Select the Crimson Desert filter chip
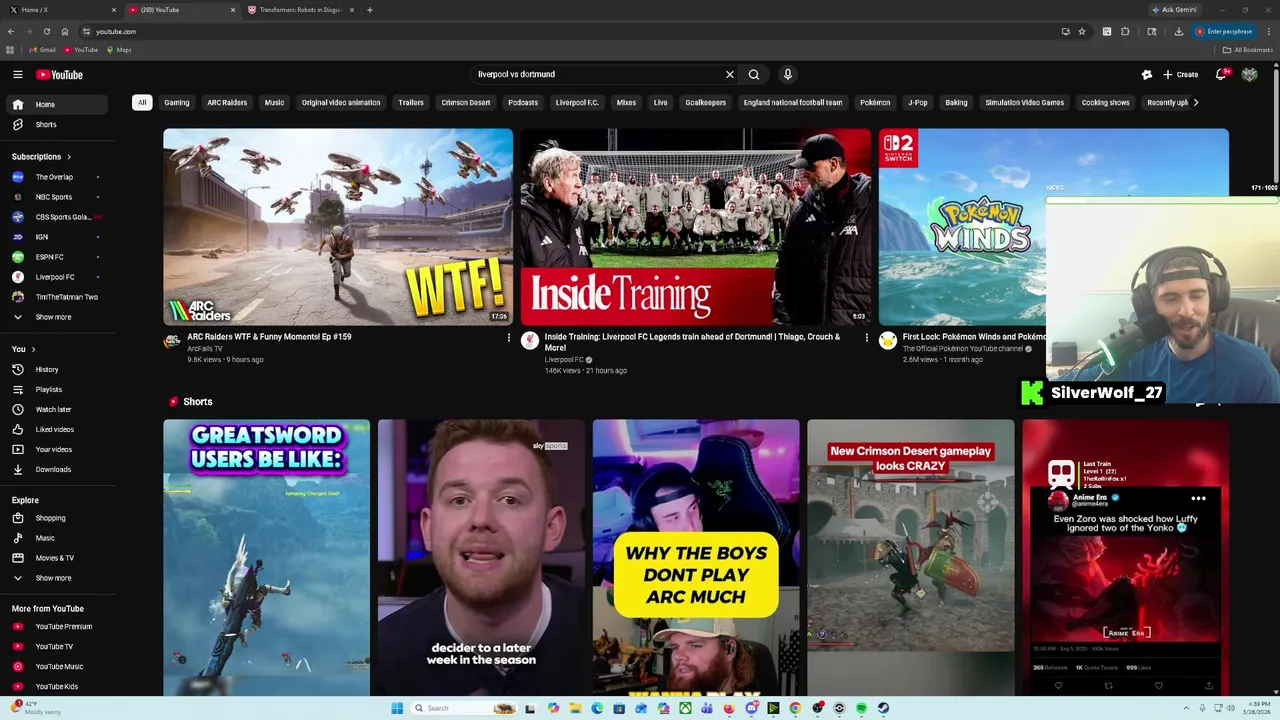 pos(466,102)
